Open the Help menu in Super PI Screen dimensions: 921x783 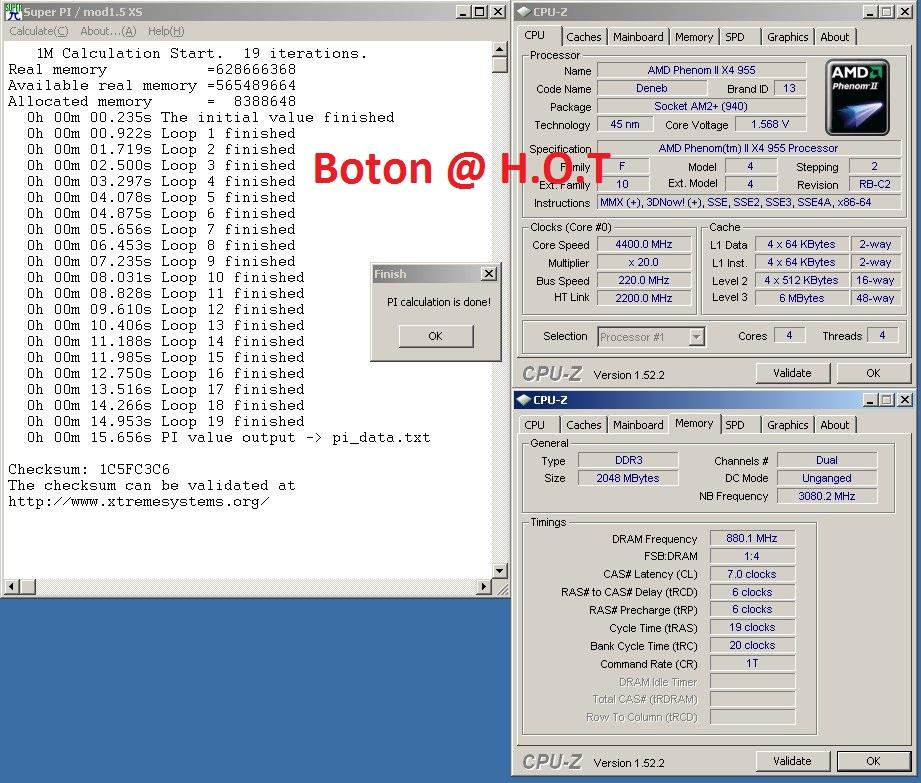(166, 31)
